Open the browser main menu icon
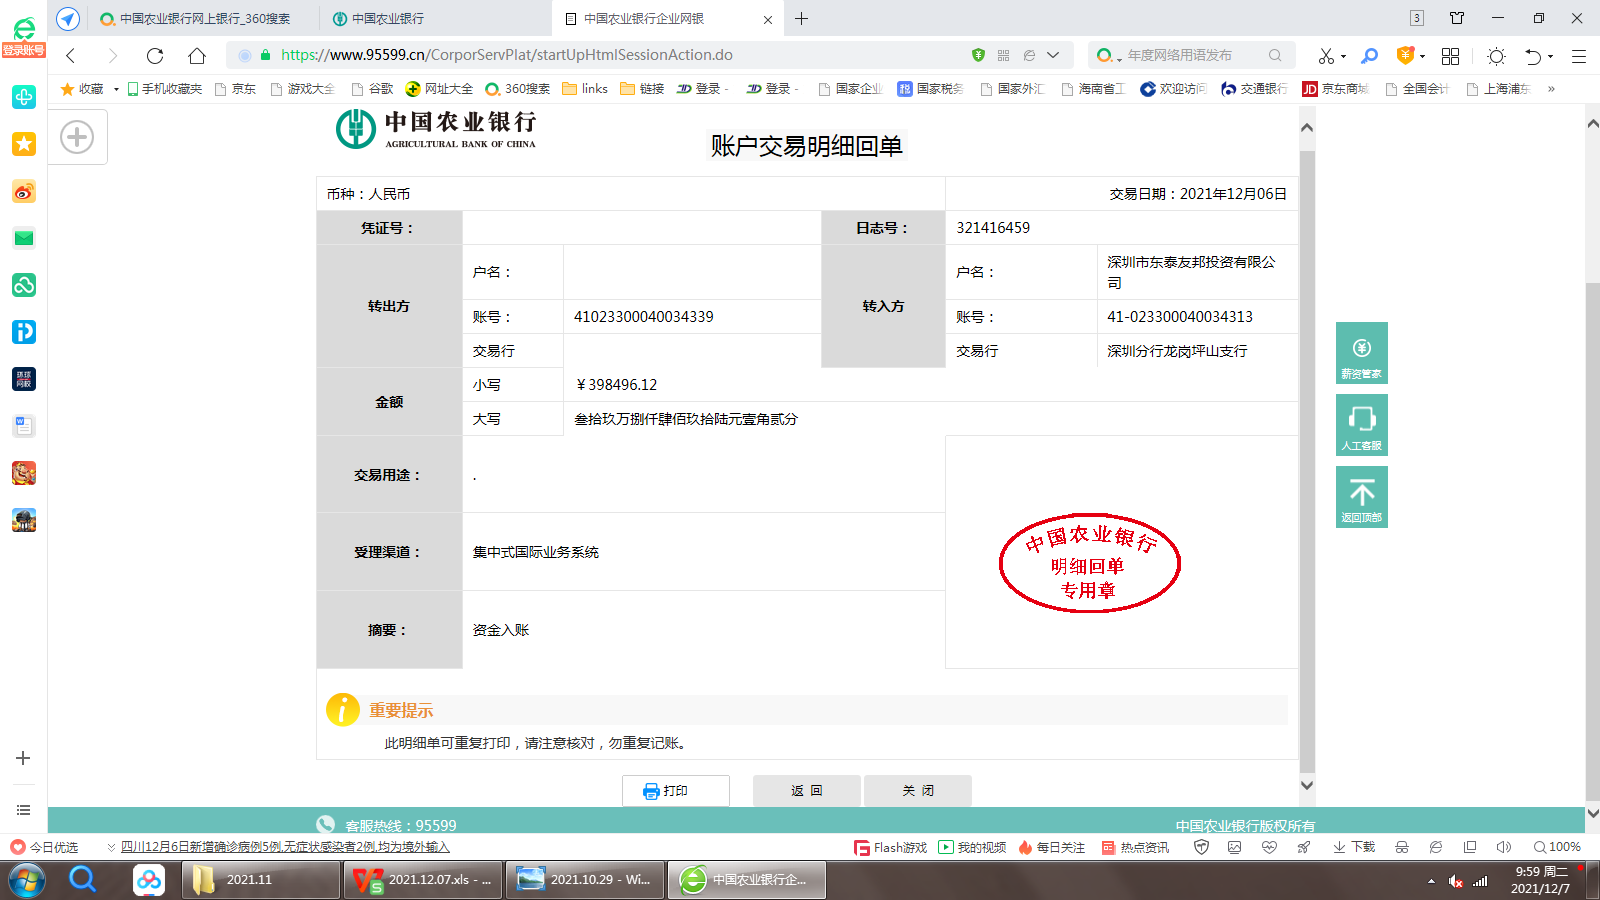 point(1579,56)
